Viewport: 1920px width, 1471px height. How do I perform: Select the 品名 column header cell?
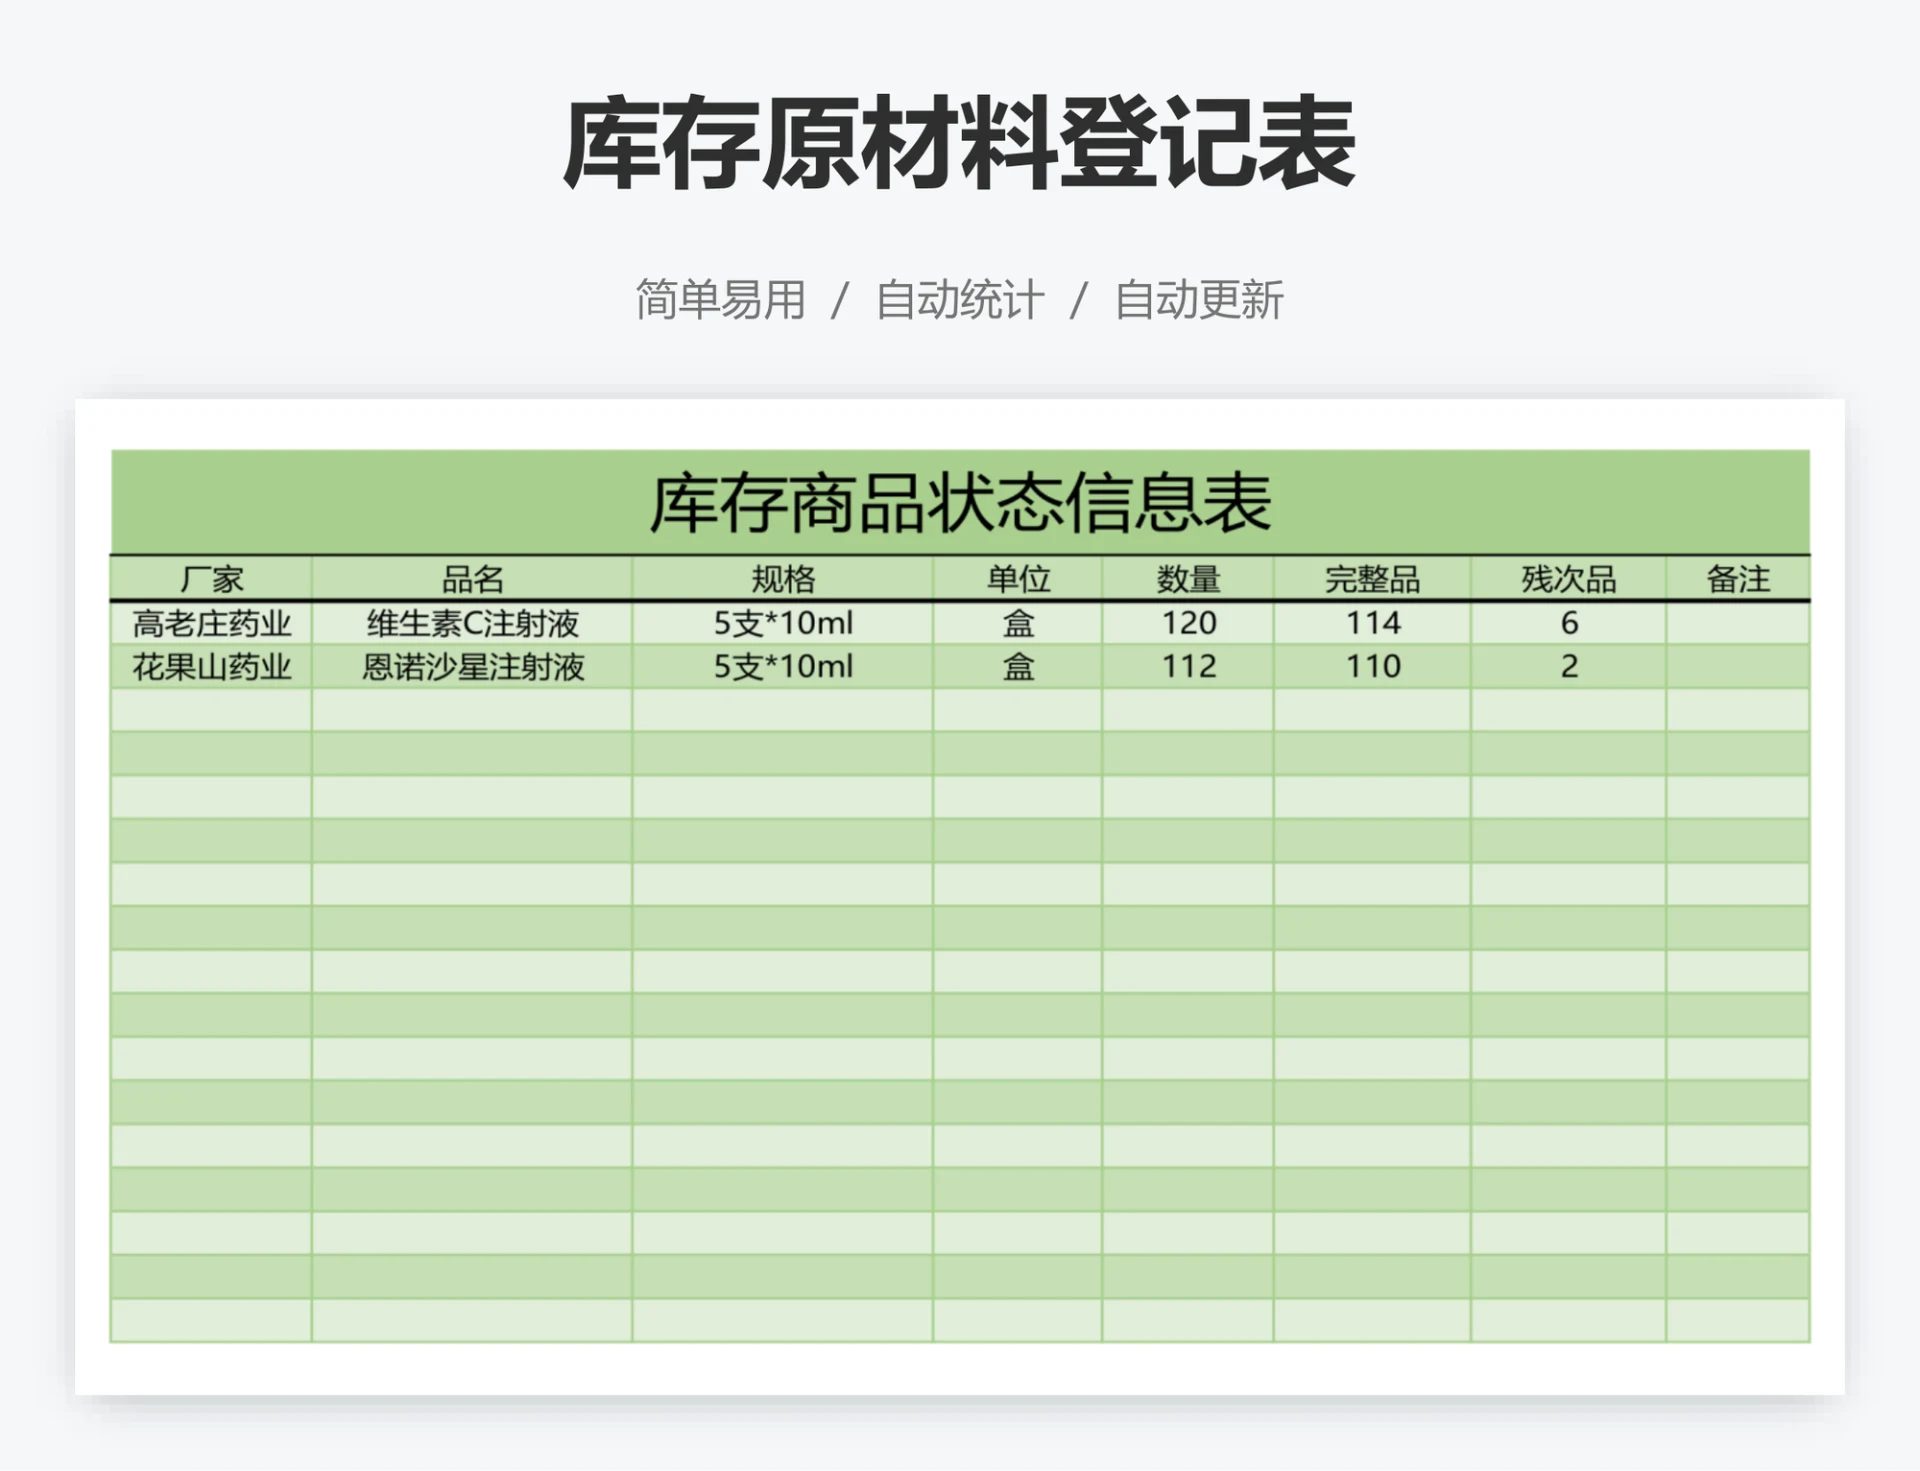[x=471, y=578]
